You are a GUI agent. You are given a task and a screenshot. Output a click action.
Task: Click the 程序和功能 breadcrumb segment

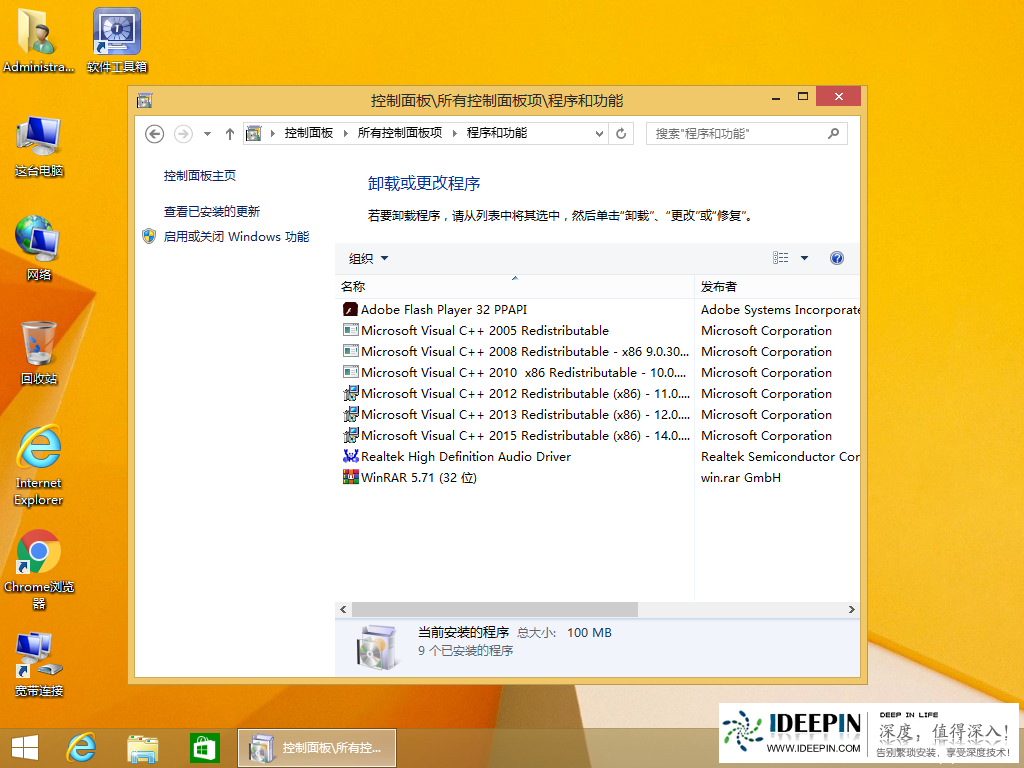click(497, 133)
